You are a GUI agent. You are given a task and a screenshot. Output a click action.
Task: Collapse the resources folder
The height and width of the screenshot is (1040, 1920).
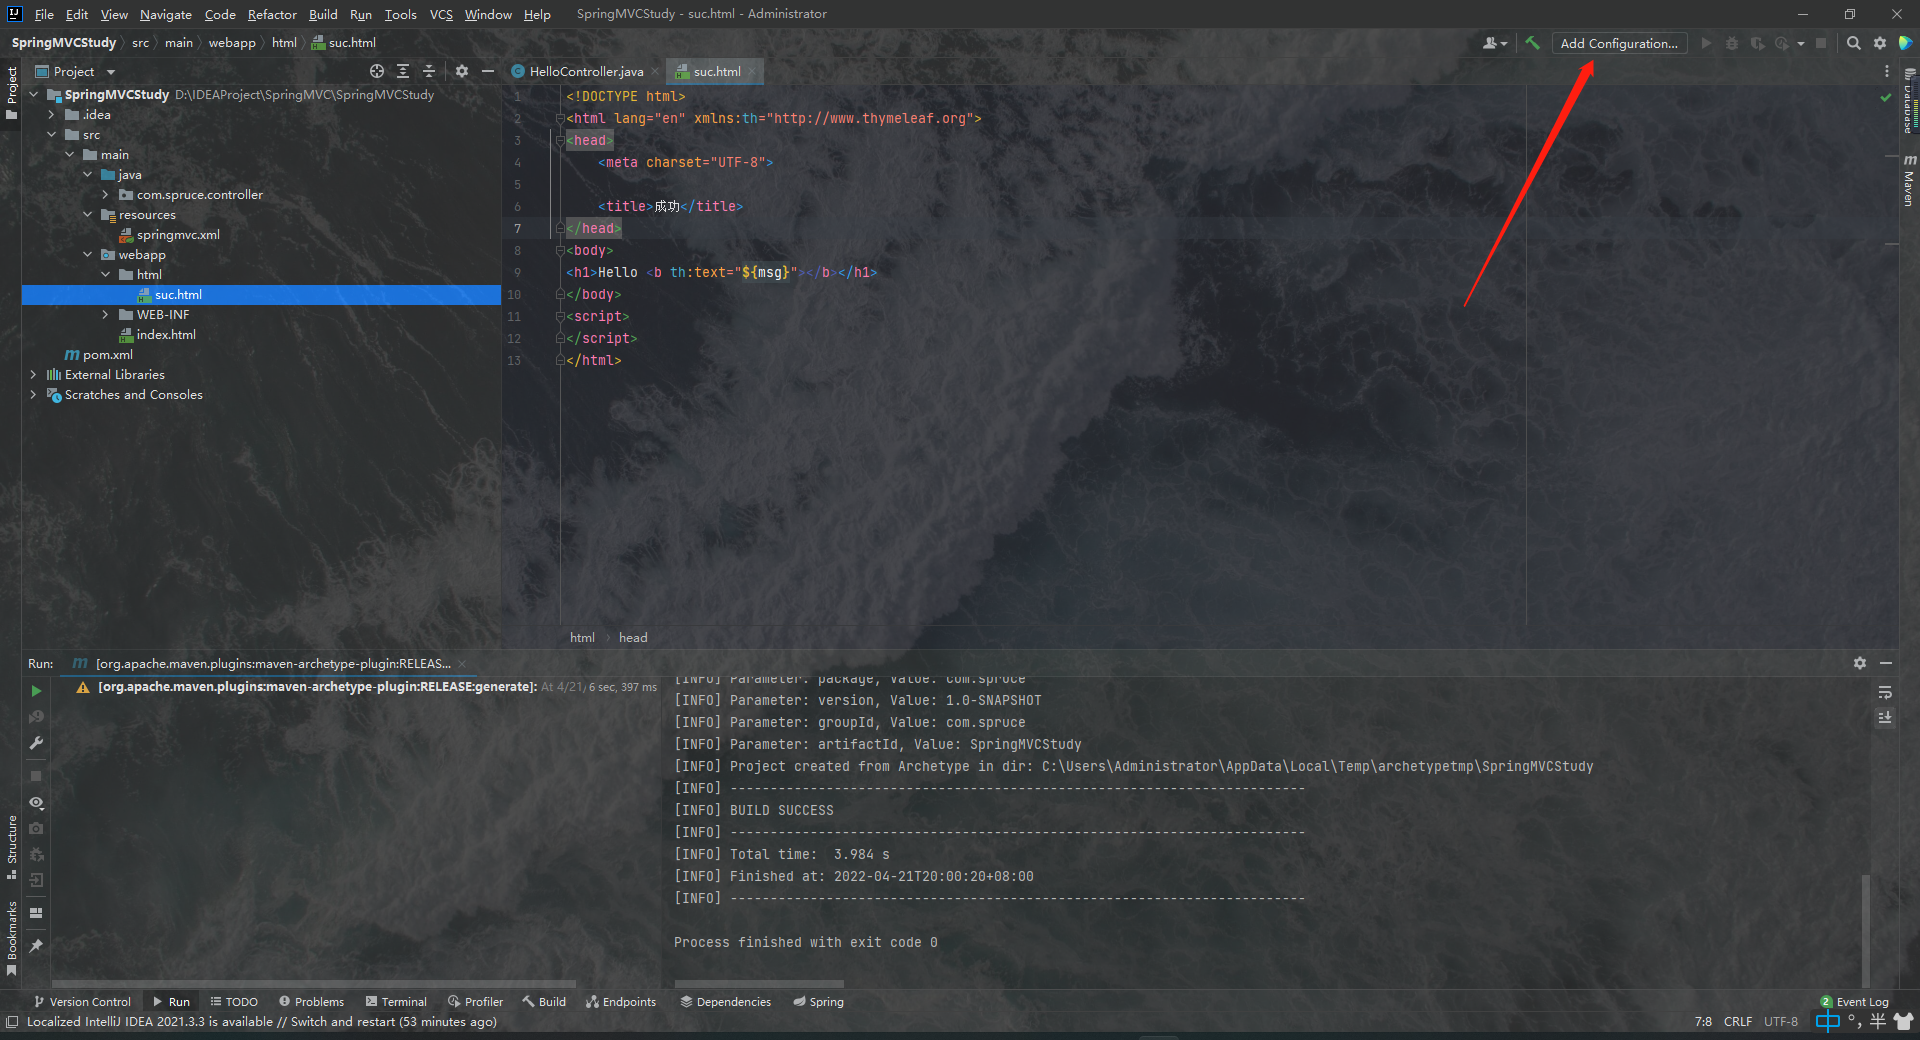88,214
